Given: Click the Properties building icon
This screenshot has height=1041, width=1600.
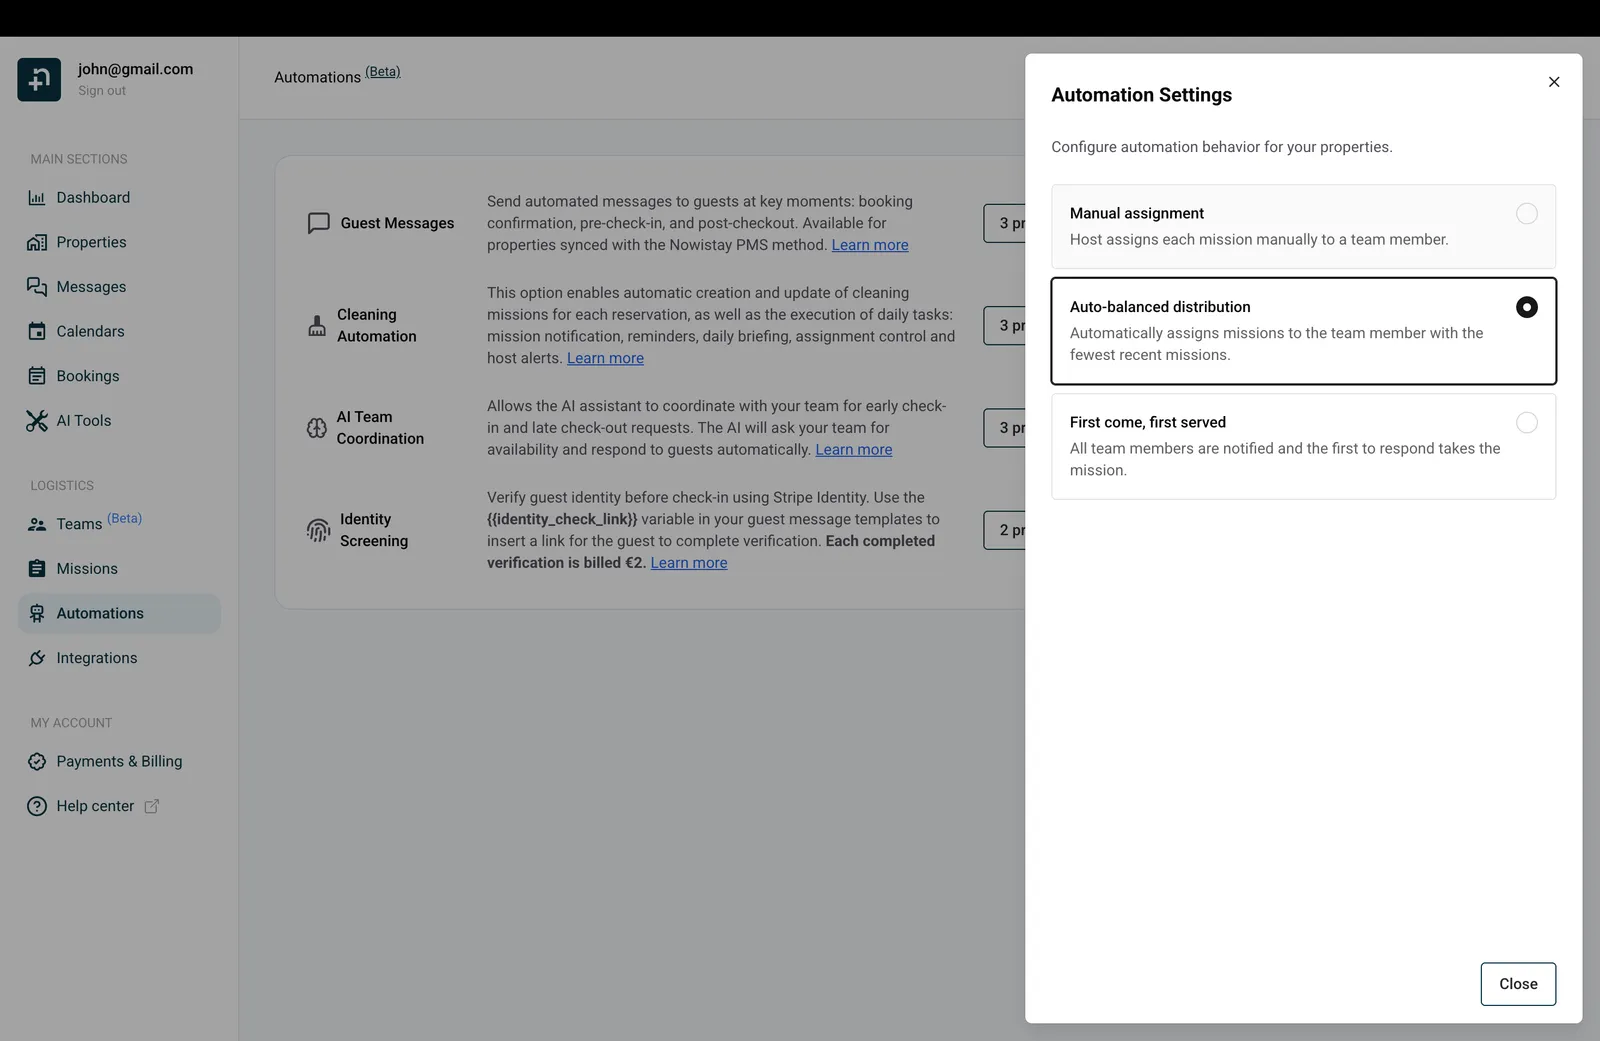Looking at the screenshot, I should [x=37, y=242].
